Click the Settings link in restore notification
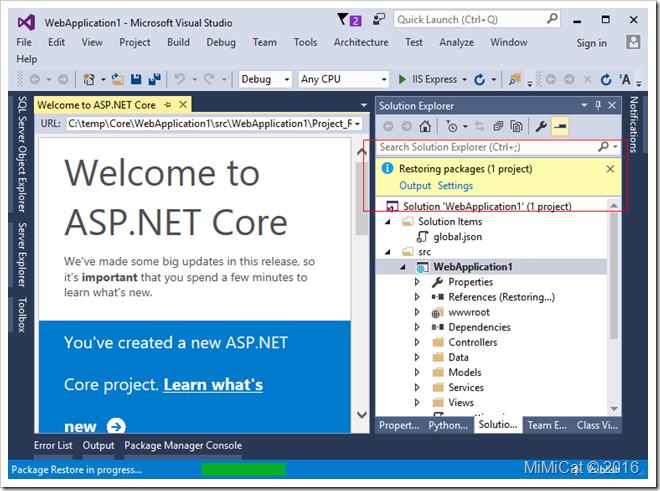Screen dimensions: 660x491 pos(455,186)
